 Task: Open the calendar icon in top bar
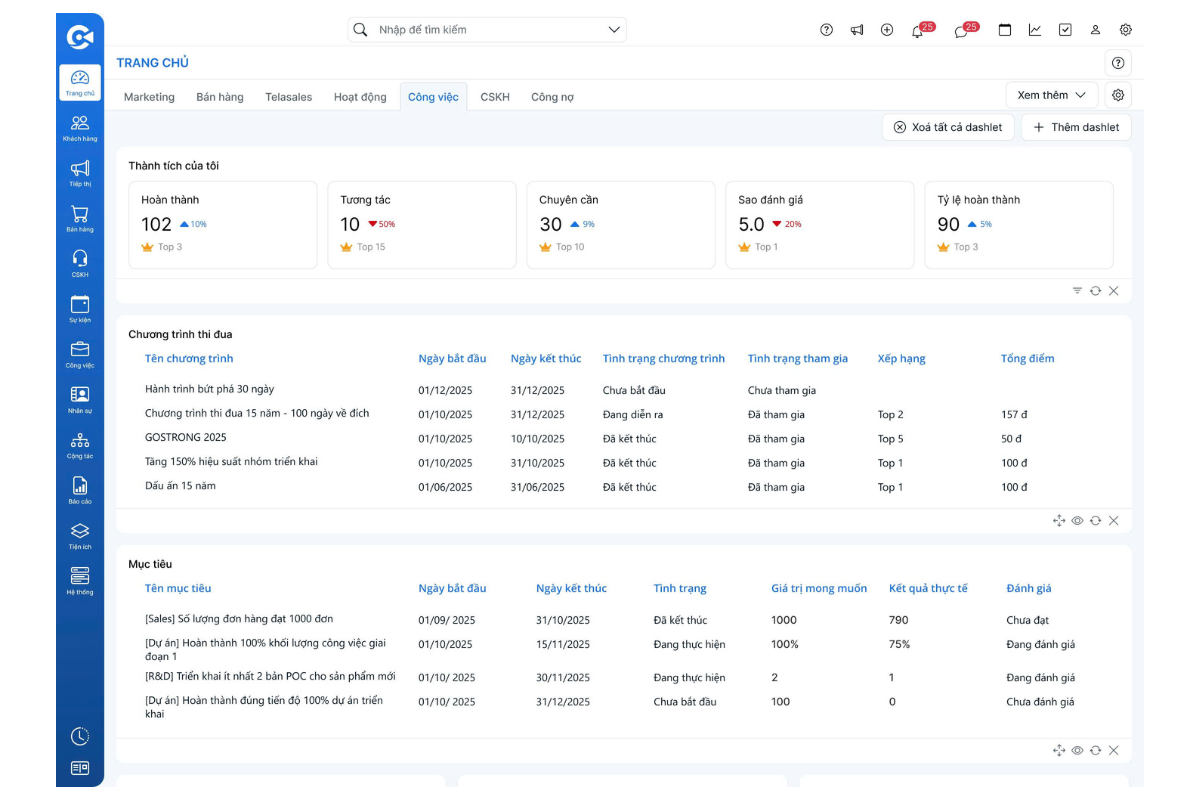pyautogui.click(x=1005, y=30)
